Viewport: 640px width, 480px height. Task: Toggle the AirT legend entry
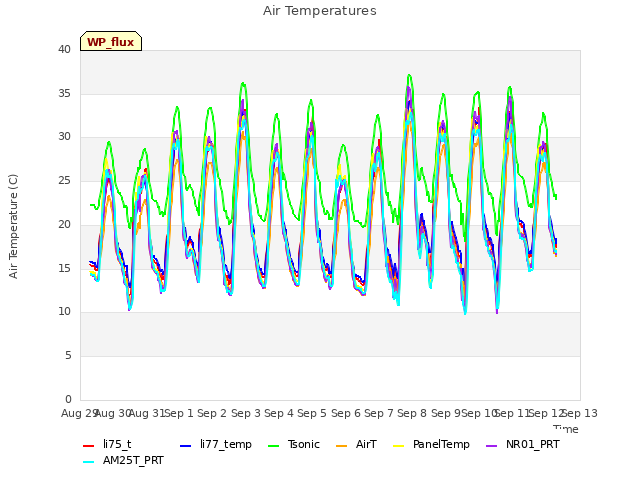click(356, 444)
